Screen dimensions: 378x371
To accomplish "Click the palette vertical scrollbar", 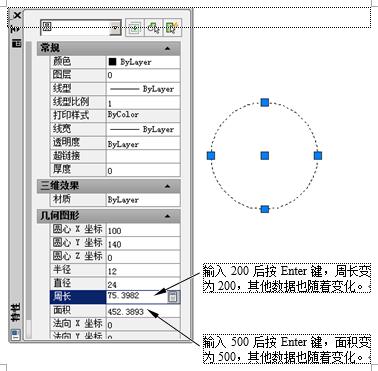I will click(x=29, y=189).
